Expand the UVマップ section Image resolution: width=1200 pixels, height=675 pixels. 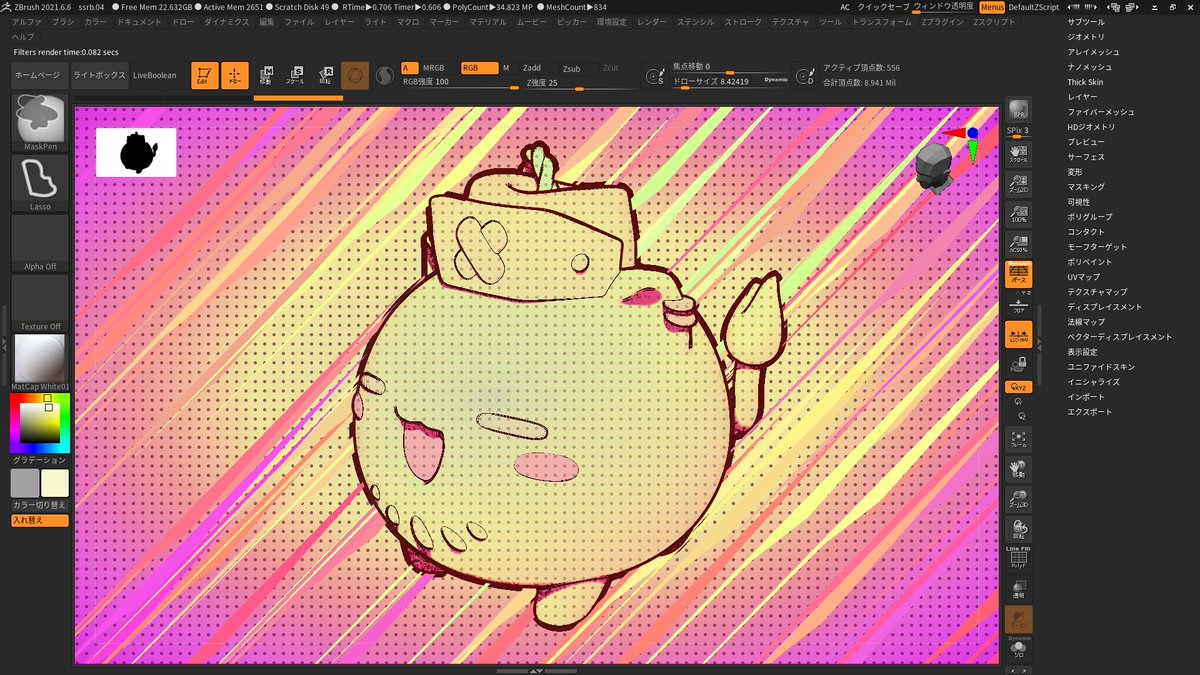click(1083, 277)
